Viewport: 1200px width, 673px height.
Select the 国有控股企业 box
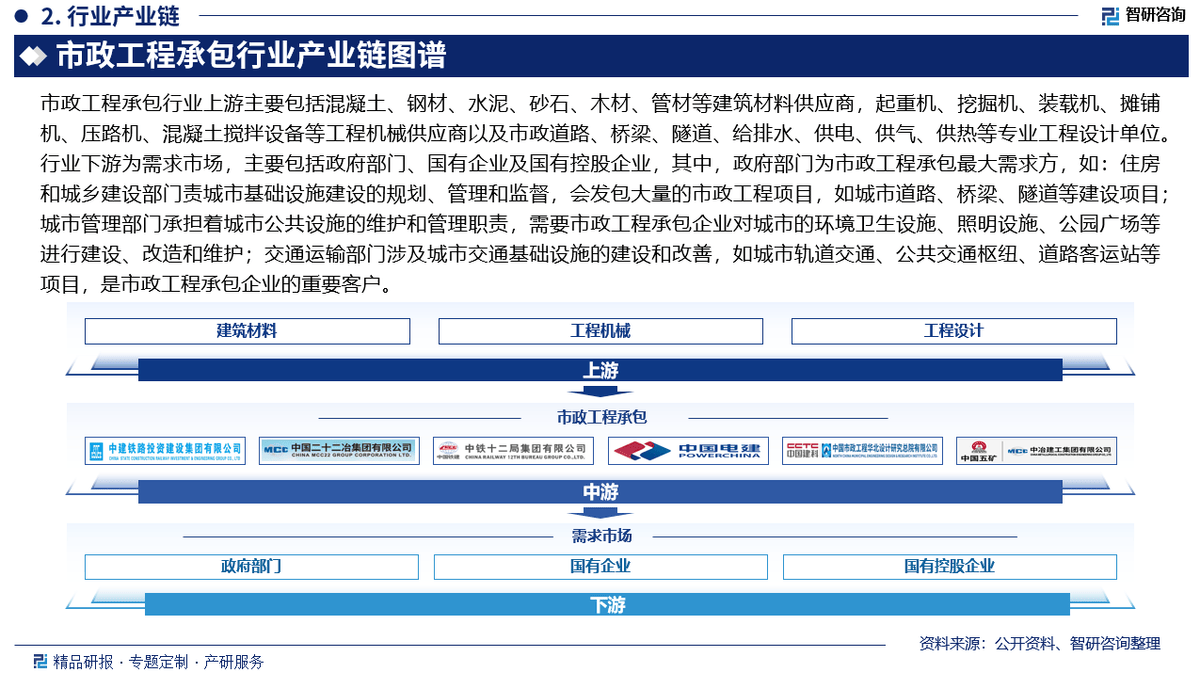pos(949,566)
